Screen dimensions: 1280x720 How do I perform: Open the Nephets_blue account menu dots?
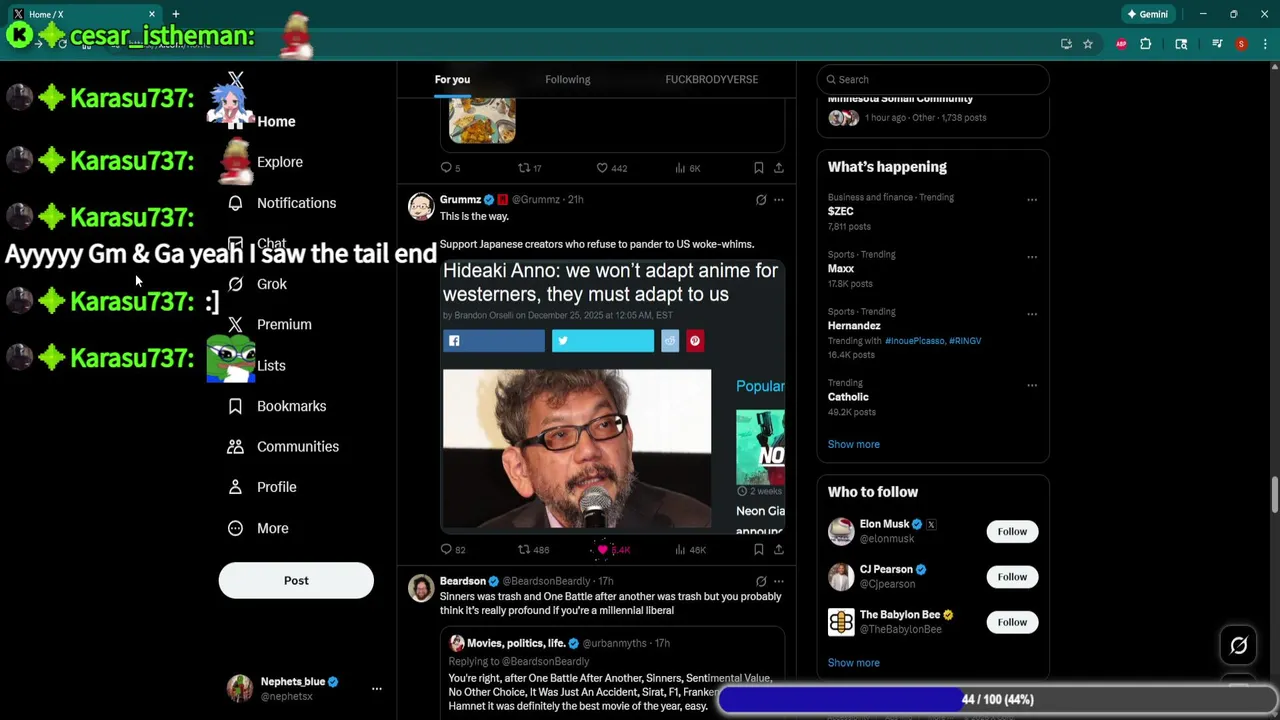[x=376, y=689]
